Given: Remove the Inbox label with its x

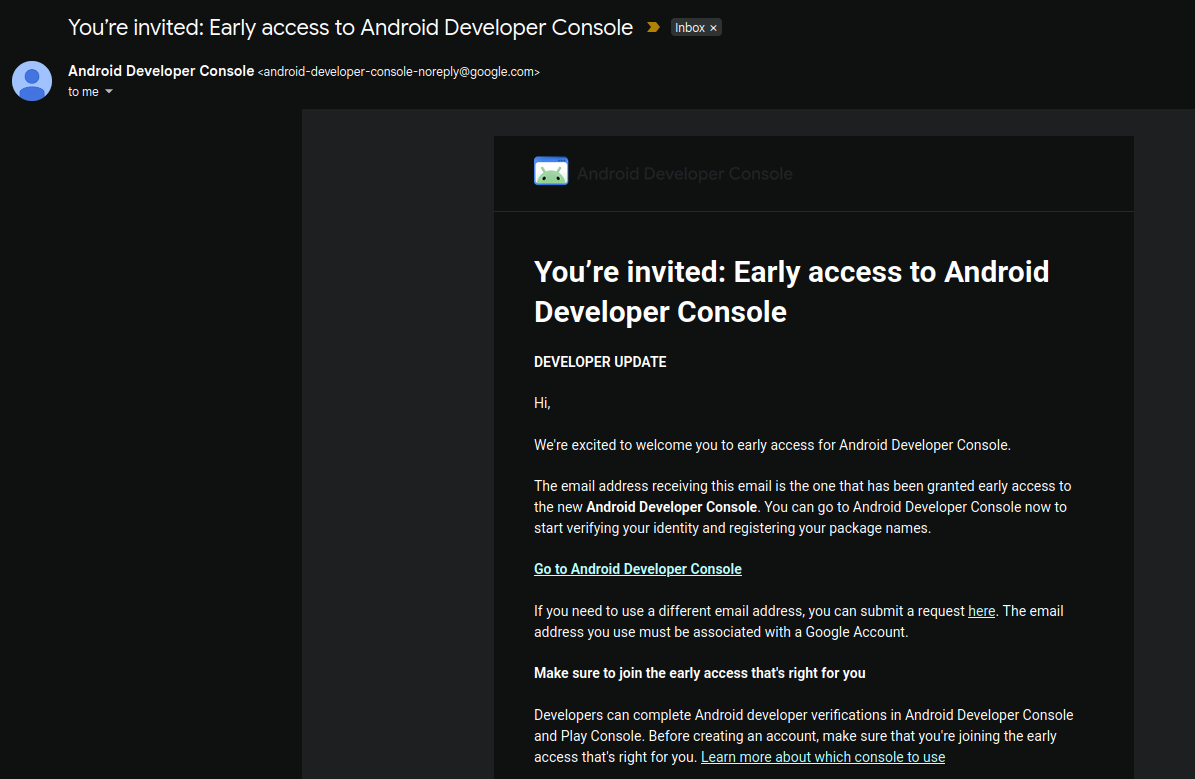Looking at the screenshot, I should (x=713, y=28).
